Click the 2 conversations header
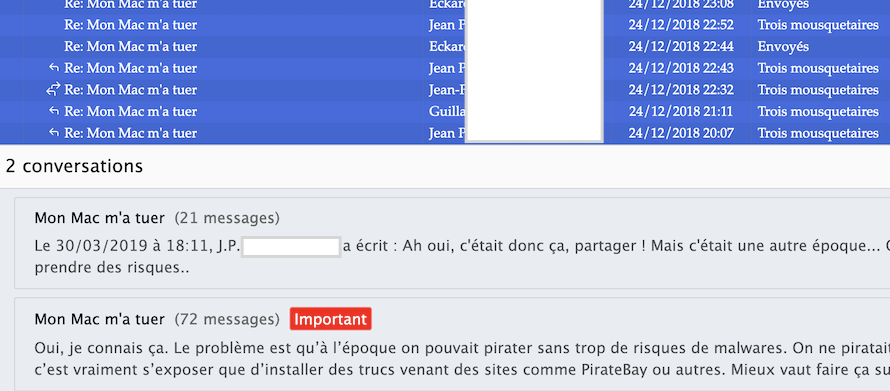This screenshot has height=391, width=890. point(74,166)
